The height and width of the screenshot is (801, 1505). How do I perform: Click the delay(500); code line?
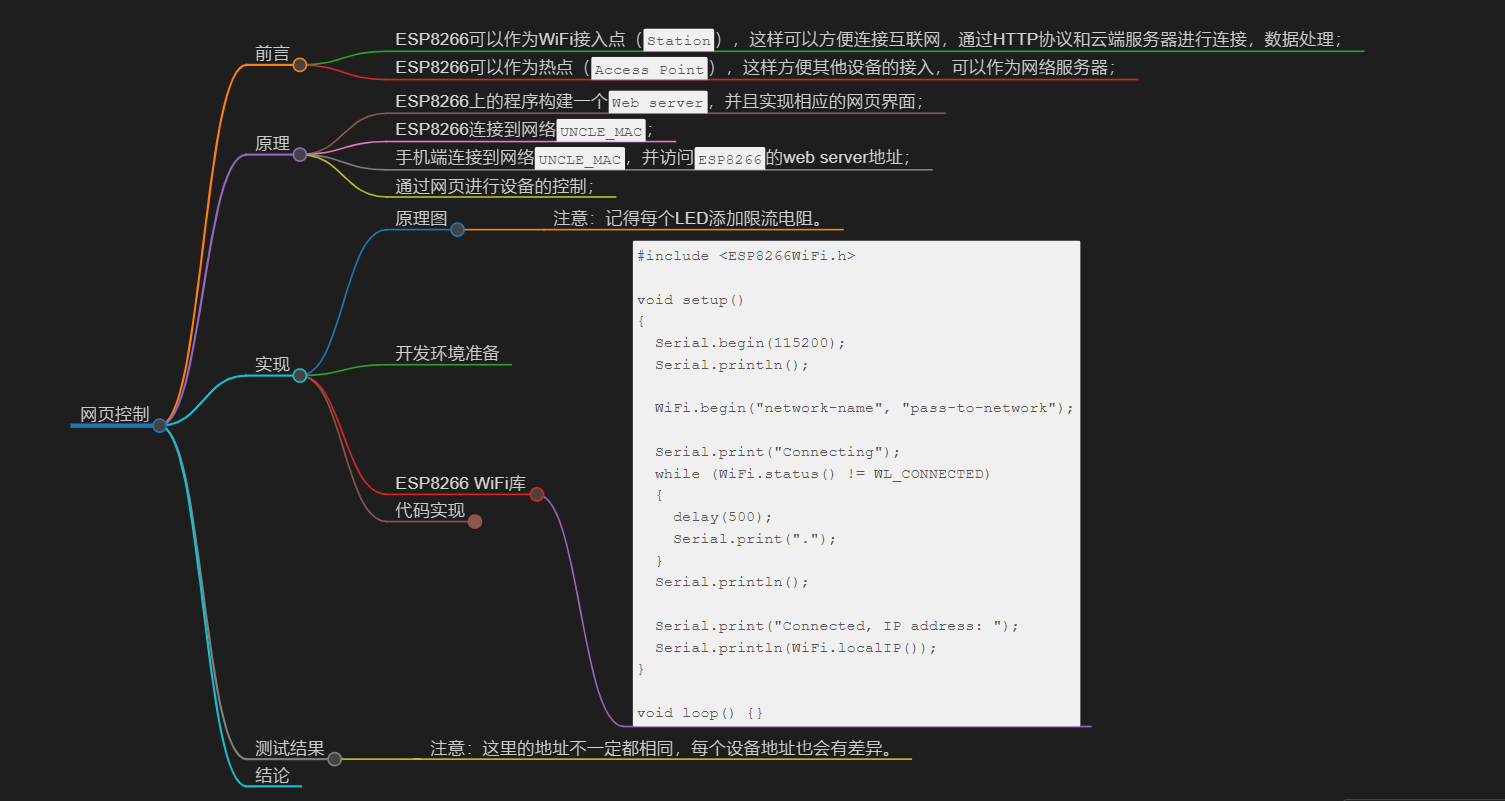pos(723,517)
